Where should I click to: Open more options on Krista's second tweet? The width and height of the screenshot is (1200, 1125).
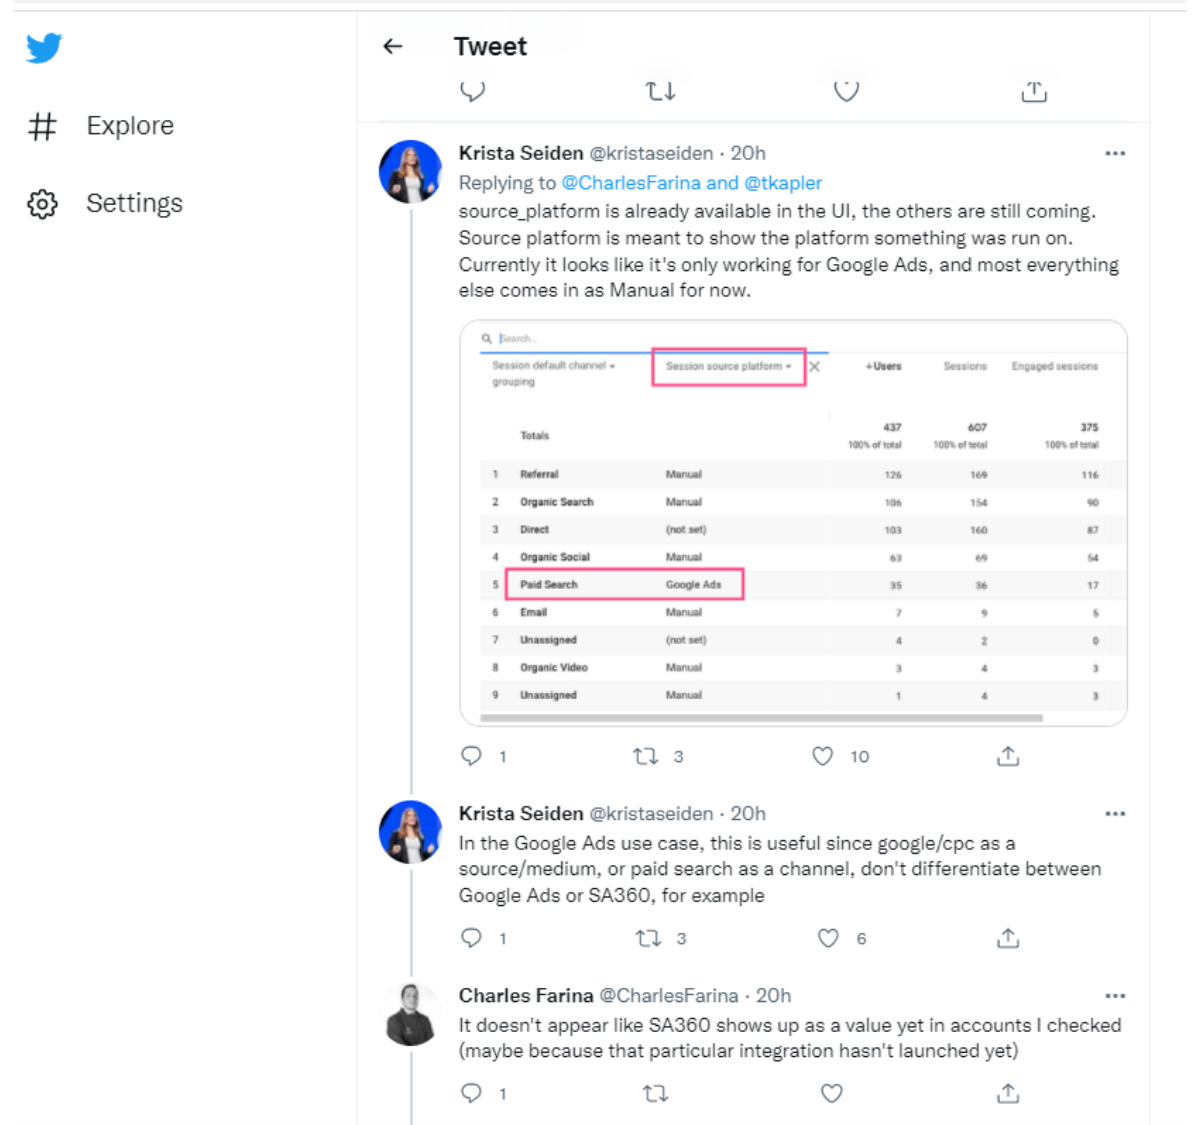tap(1115, 814)
